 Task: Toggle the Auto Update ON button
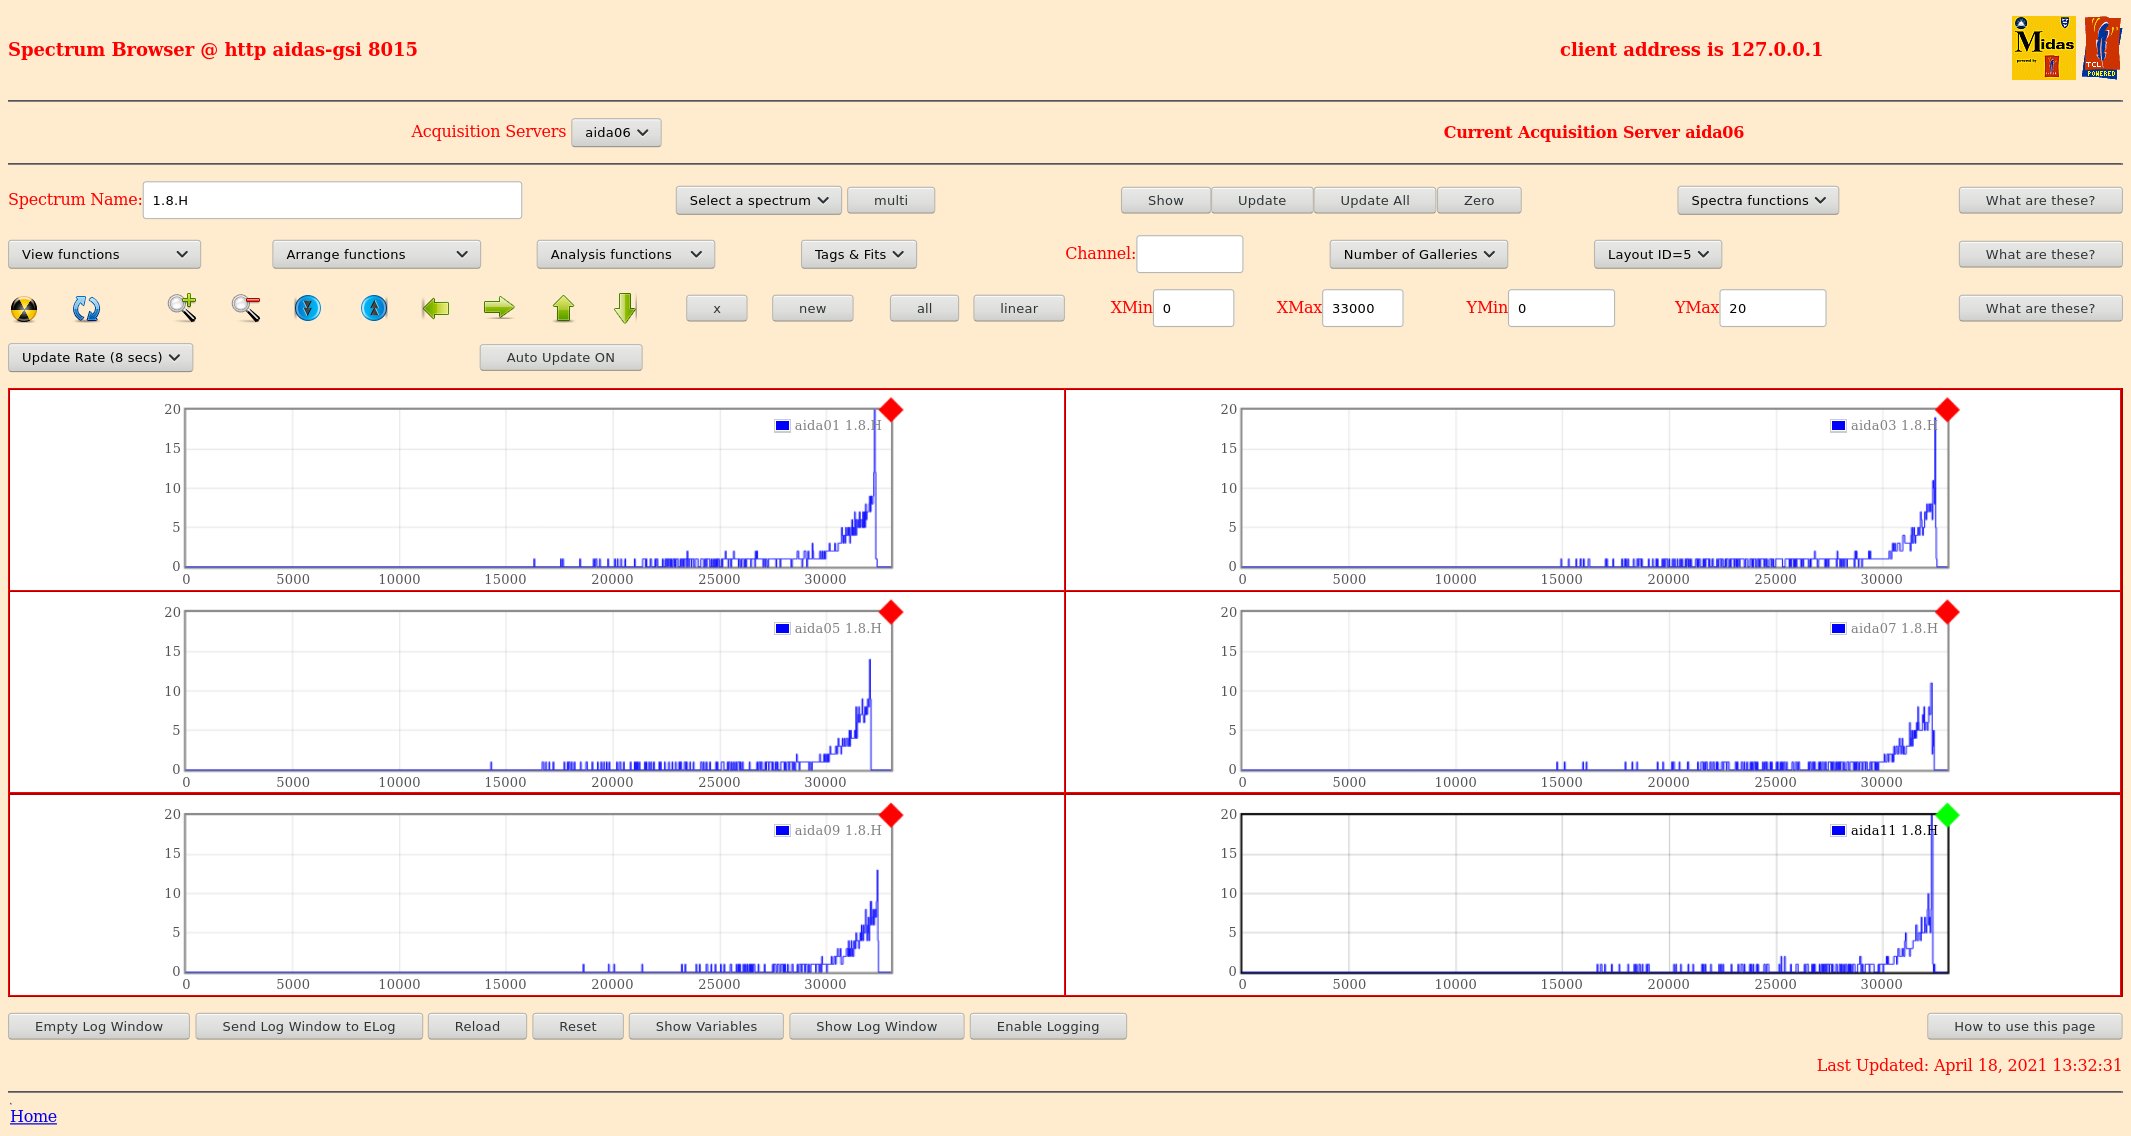point(560,357)
